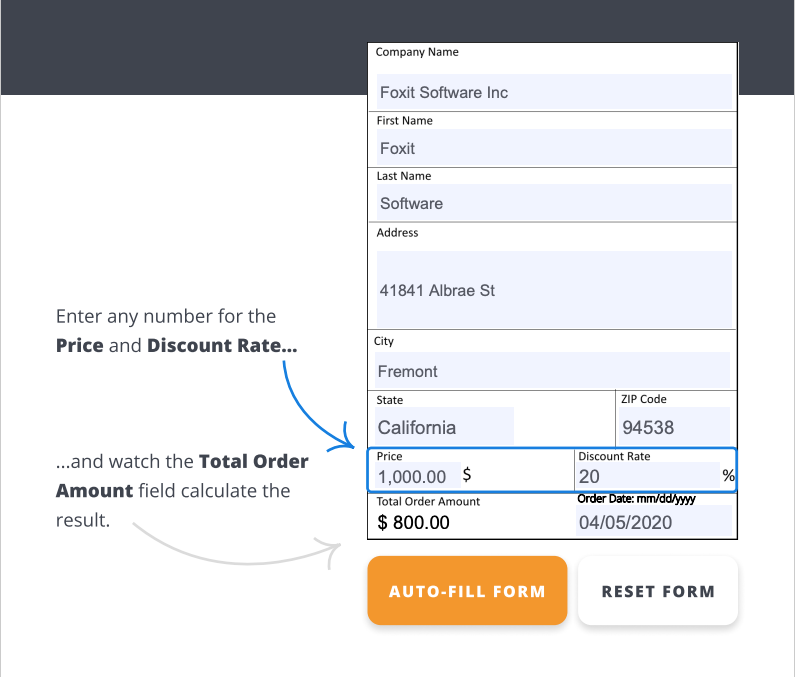Focus the Last Name field containing Software
Image resolution: width=795 pixels, height=677 pixels.
(553, 203)
